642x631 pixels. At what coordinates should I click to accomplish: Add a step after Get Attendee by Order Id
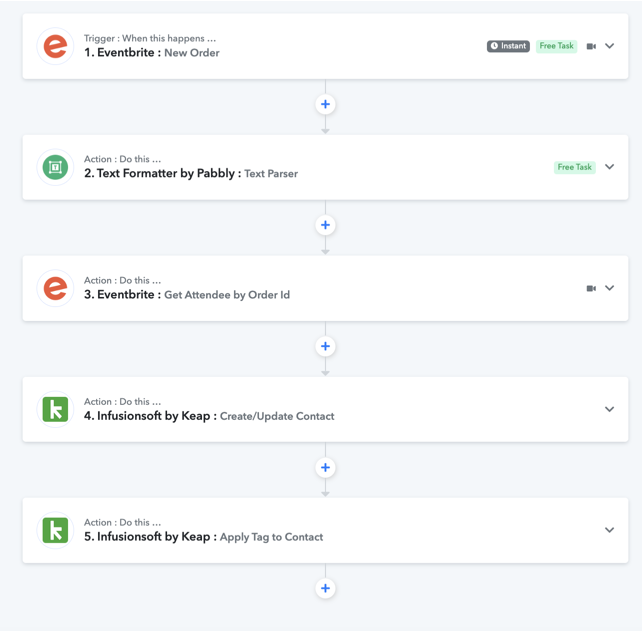click(x=326, y=346)
